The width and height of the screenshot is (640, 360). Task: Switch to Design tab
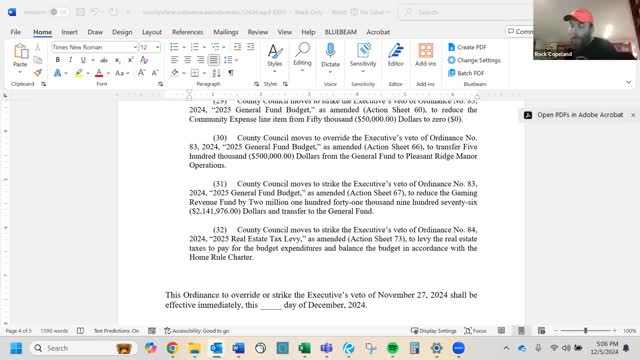point(122,32)
